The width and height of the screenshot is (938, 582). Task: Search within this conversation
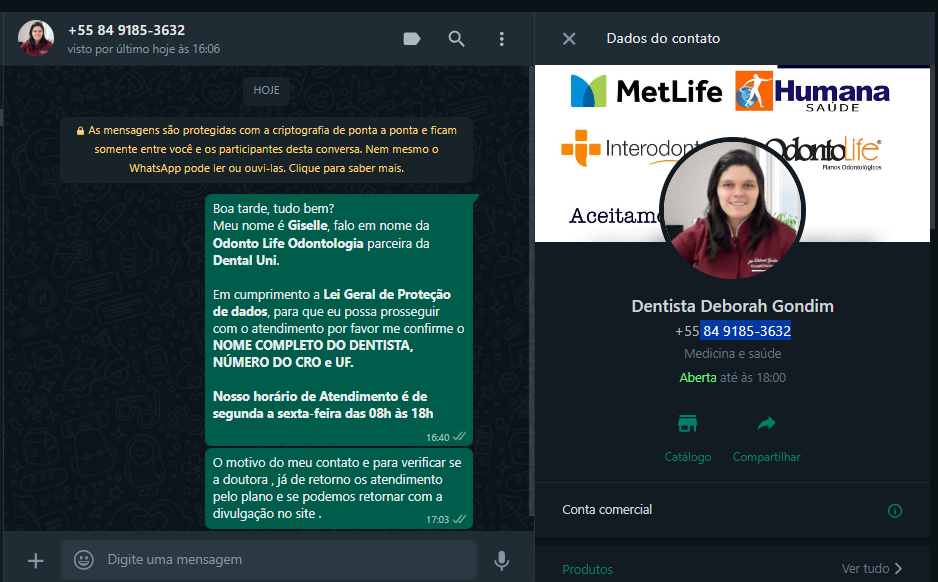(456, 39)
